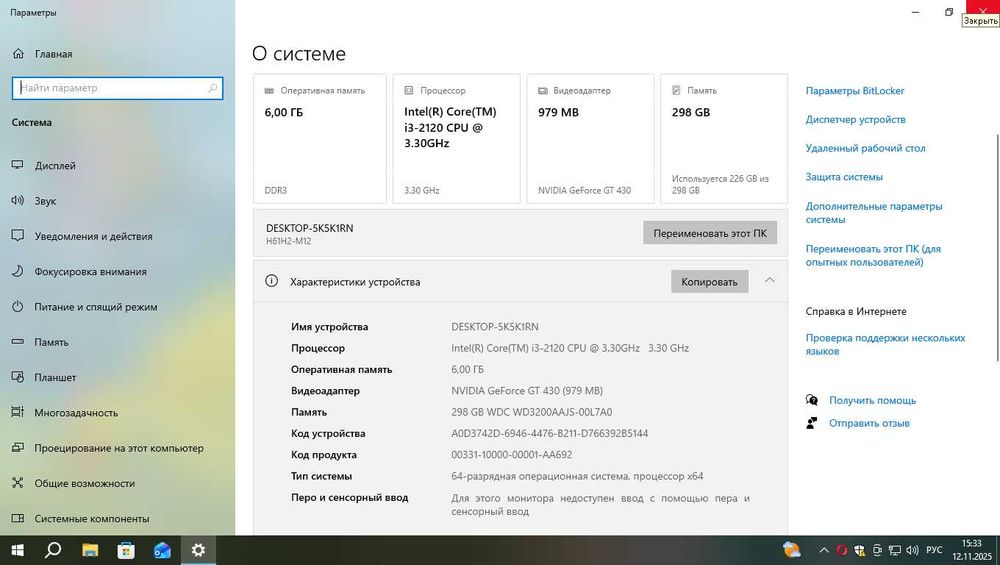
Task: Click the Память drive icon in sidebar
Action: (18, 342)
